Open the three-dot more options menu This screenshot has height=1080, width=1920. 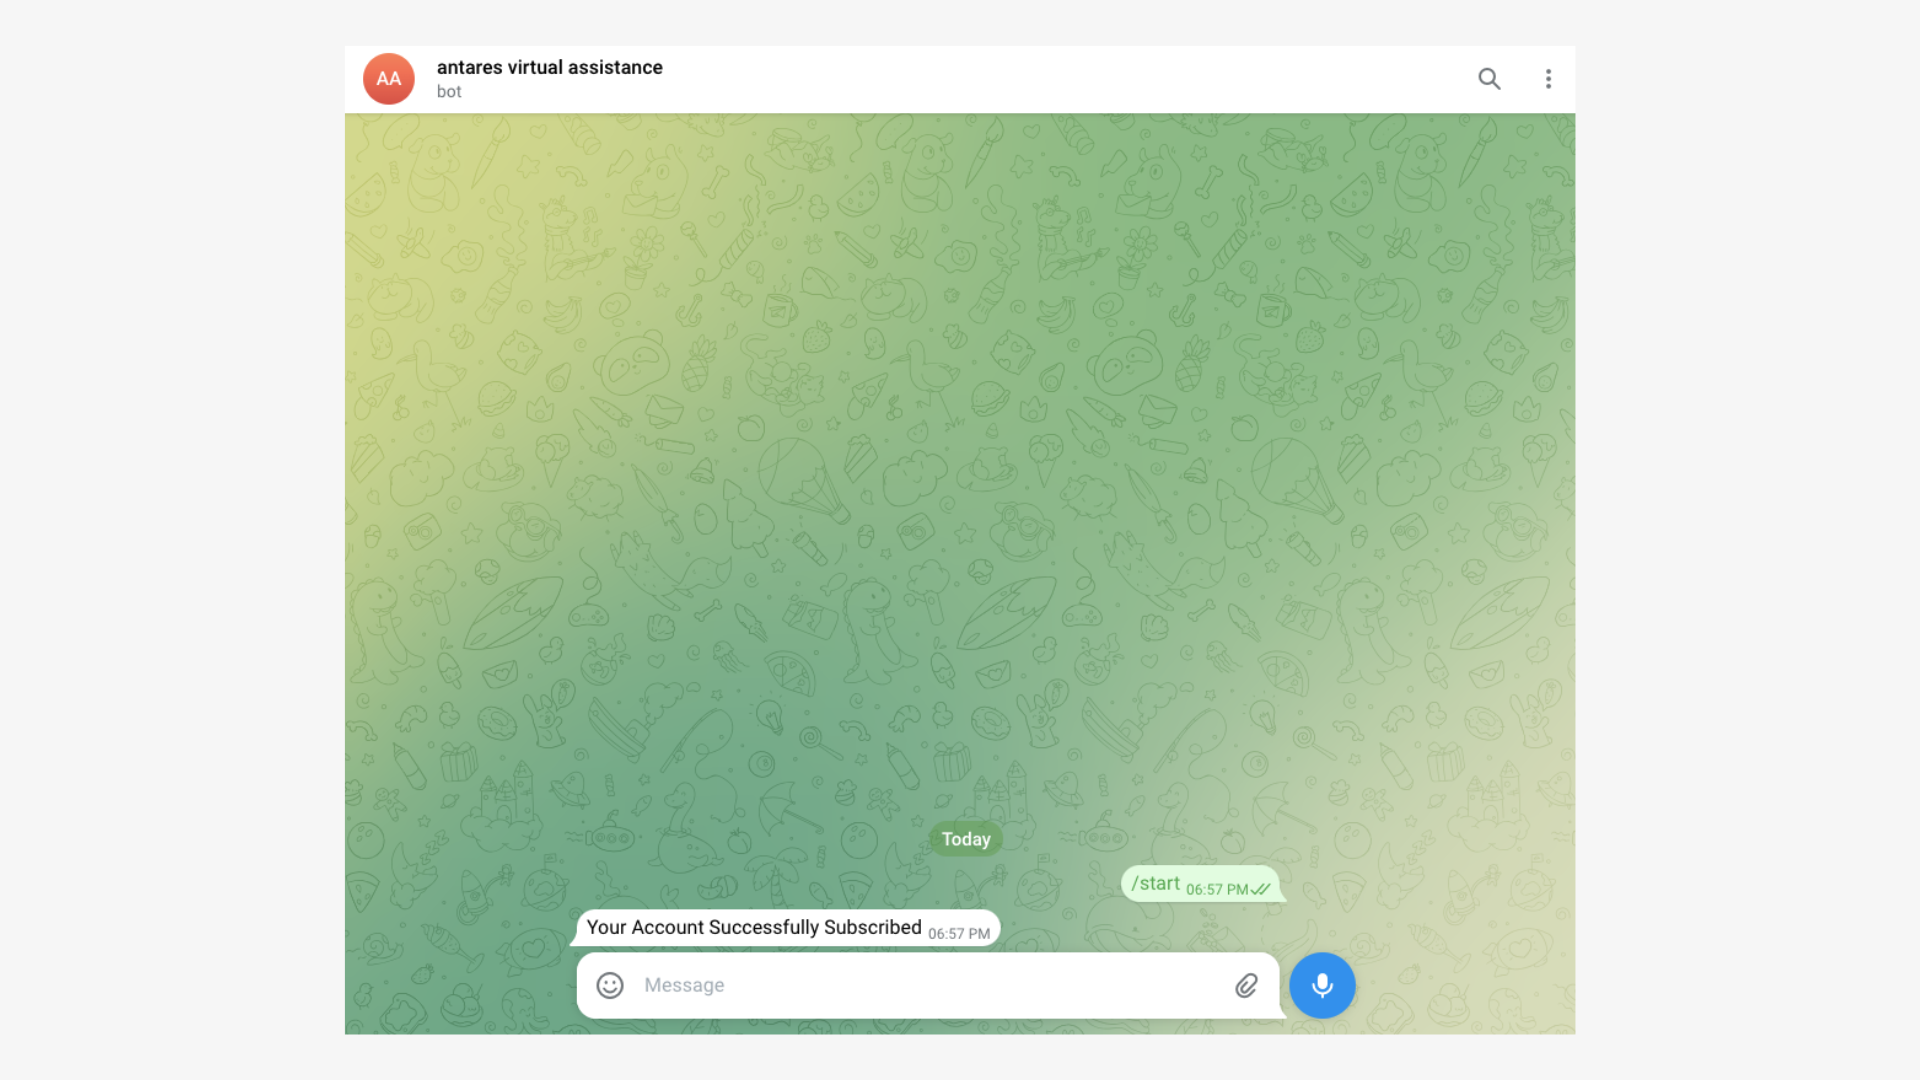point(1548,79)
